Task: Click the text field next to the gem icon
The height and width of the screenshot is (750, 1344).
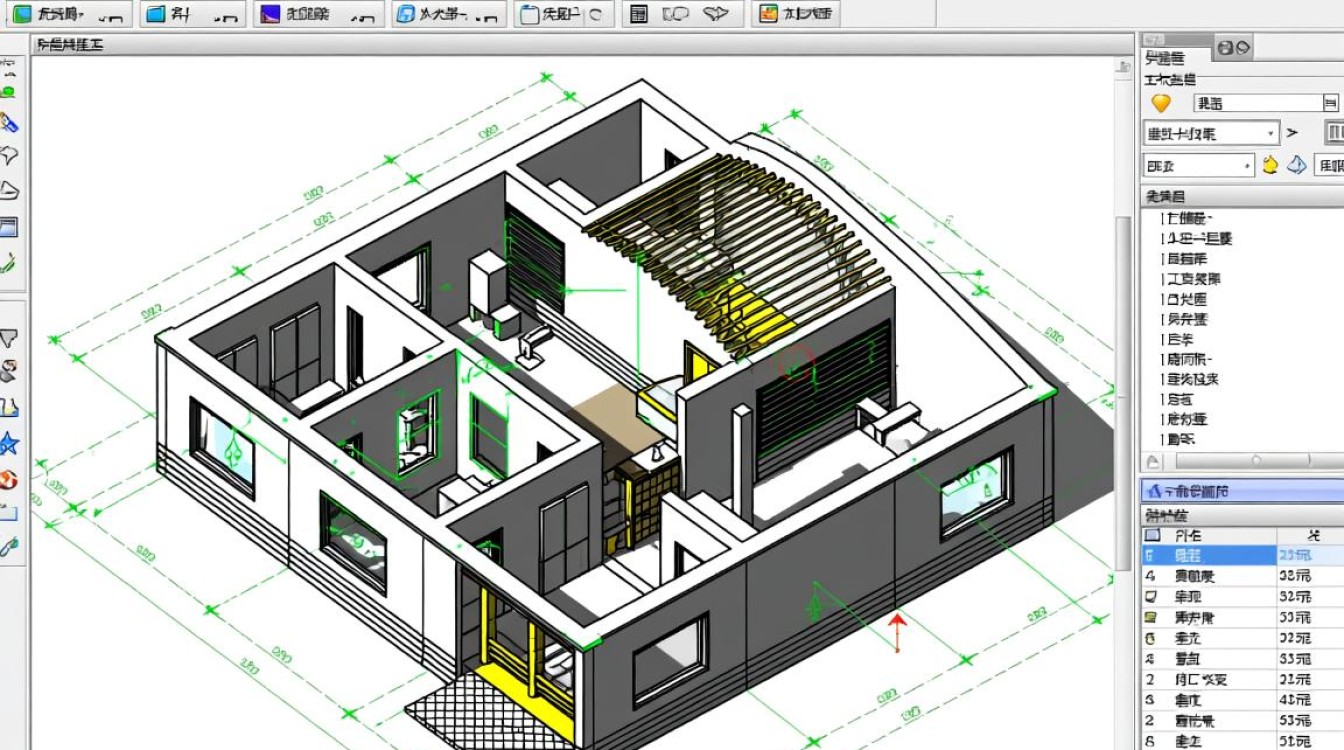Action: tap(1258, 103)
